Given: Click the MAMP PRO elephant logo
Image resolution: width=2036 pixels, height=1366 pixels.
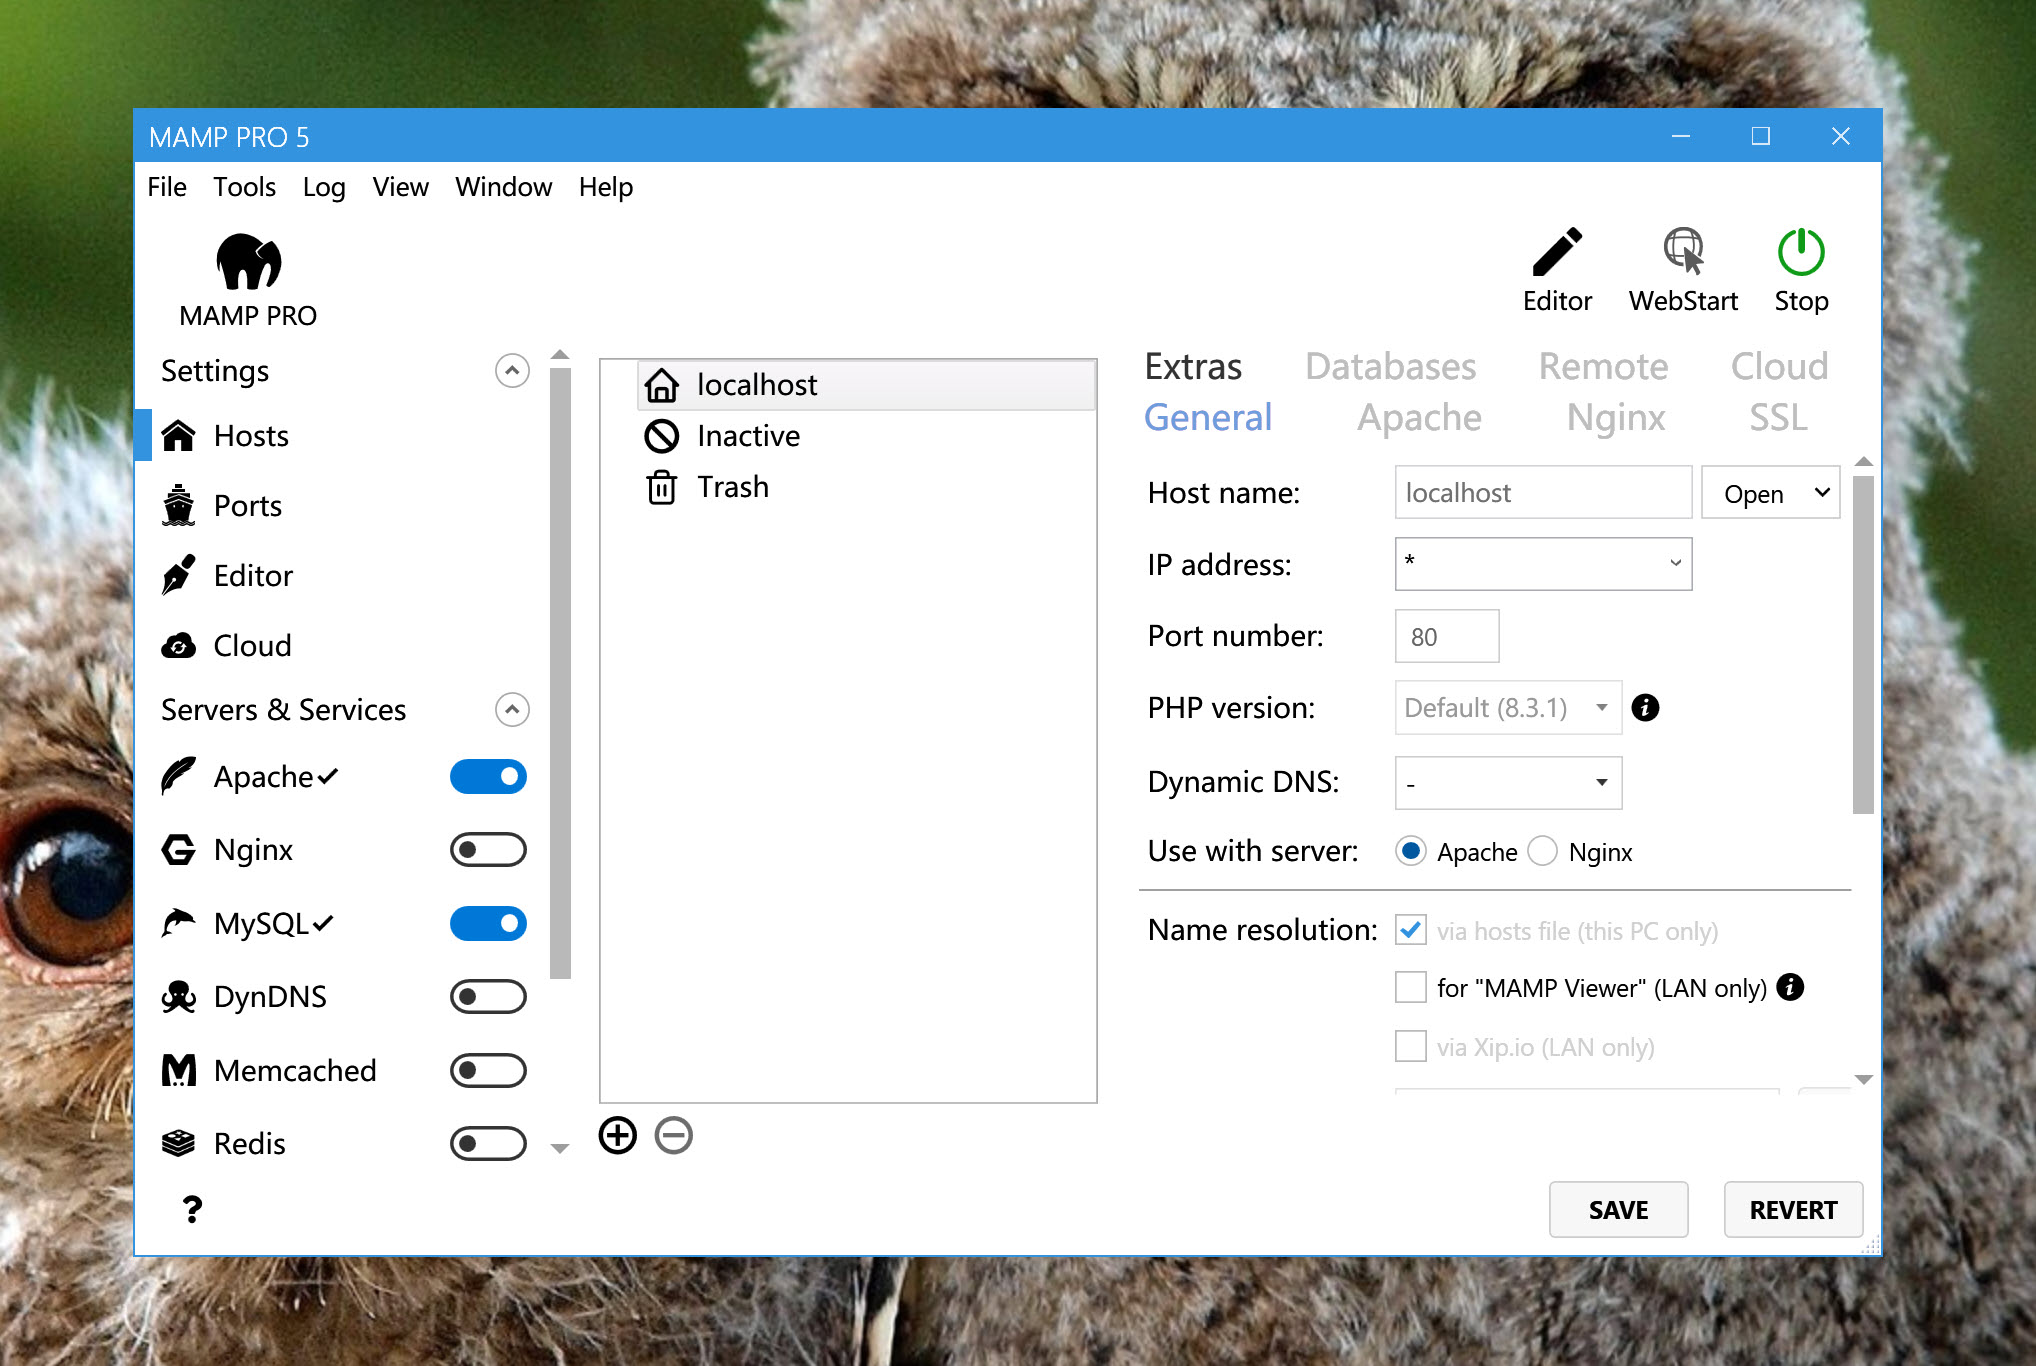Looking at the screenshot, I should tap(248, 262).
